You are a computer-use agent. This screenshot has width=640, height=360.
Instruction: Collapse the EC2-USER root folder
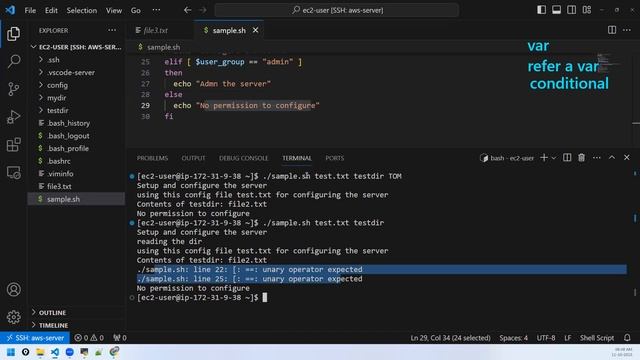click(x=76, y=47)
